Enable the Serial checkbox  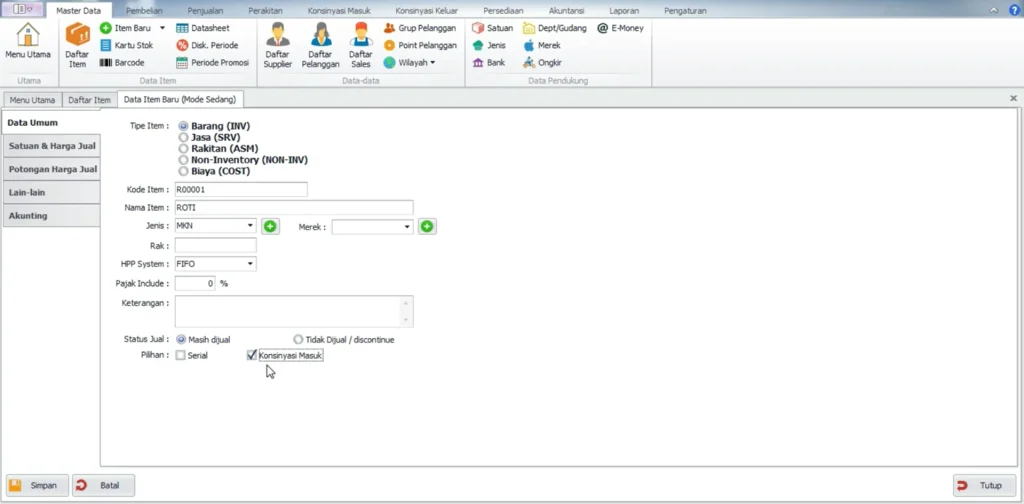pos(181,355)
